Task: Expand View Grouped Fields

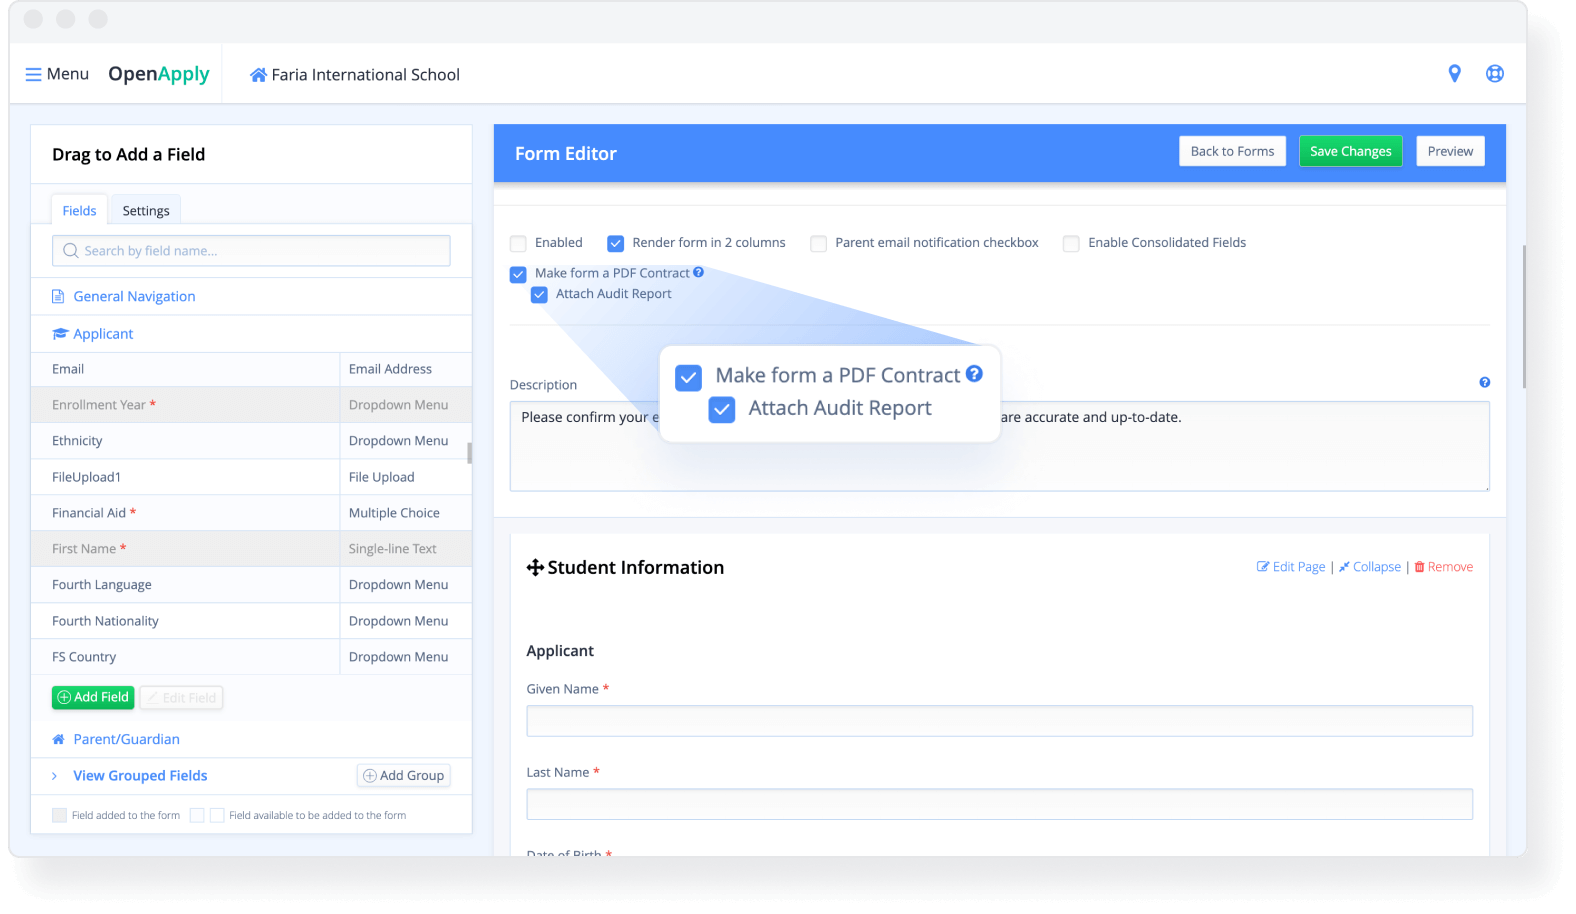Action: pos(140,776)
